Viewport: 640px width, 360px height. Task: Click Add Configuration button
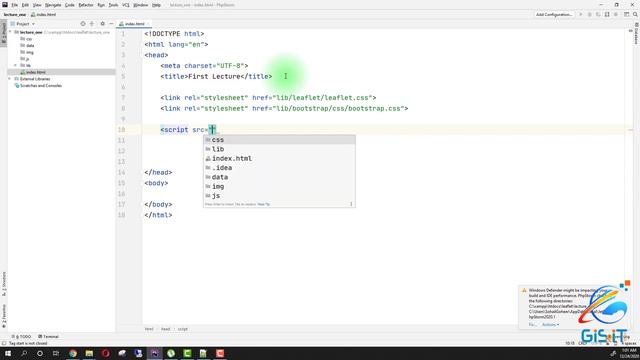[x=554, y=15]
